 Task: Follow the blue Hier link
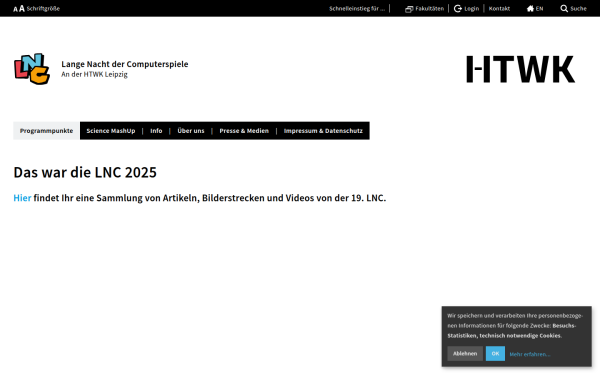coord(22,198)
